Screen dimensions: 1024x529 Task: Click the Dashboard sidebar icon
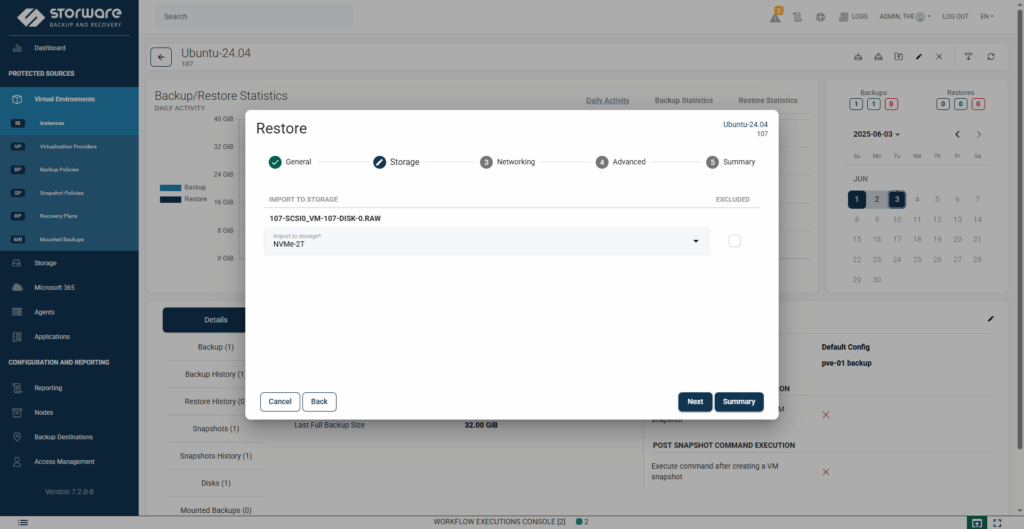[17, 48]
